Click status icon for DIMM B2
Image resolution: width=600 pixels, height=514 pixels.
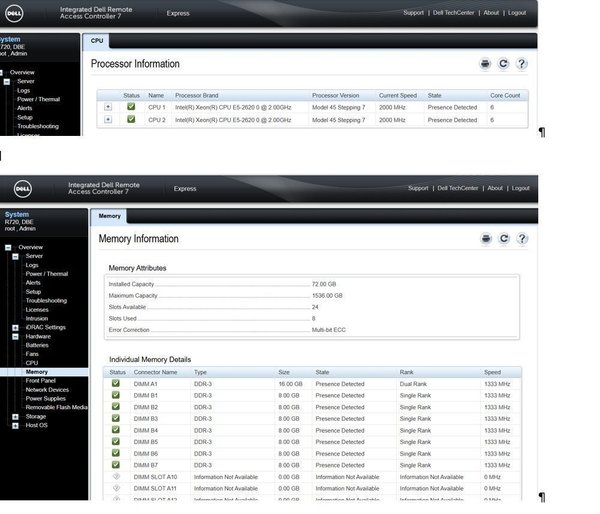[116, 406]
